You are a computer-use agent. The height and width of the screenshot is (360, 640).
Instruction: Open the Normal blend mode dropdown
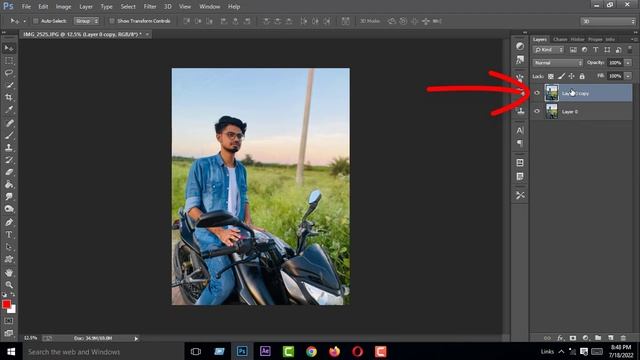[x=558, y=63]
